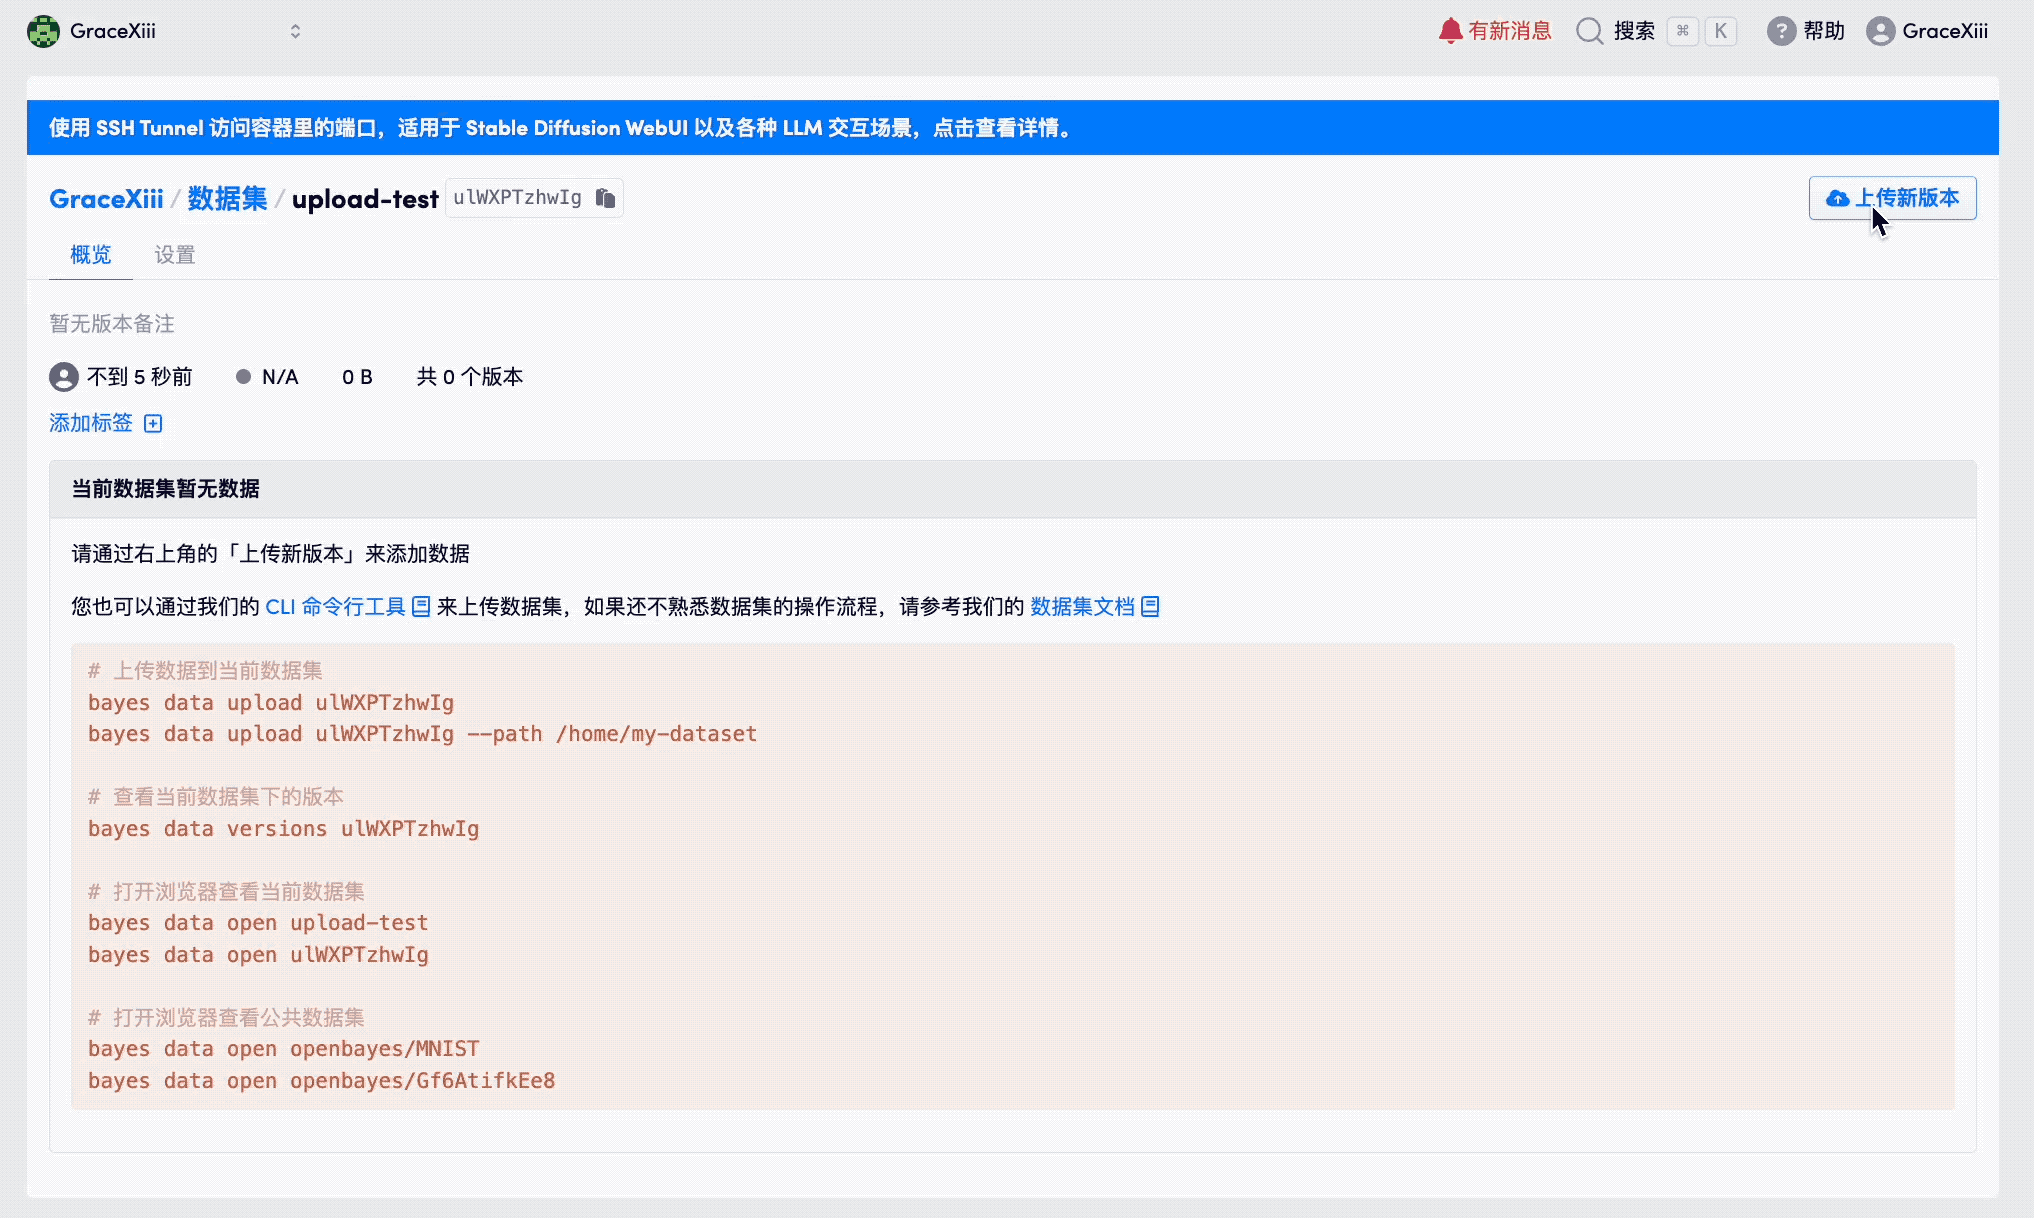
Task: Click the author avatar beside 不到 5 秒前
Action: (64, 377)
